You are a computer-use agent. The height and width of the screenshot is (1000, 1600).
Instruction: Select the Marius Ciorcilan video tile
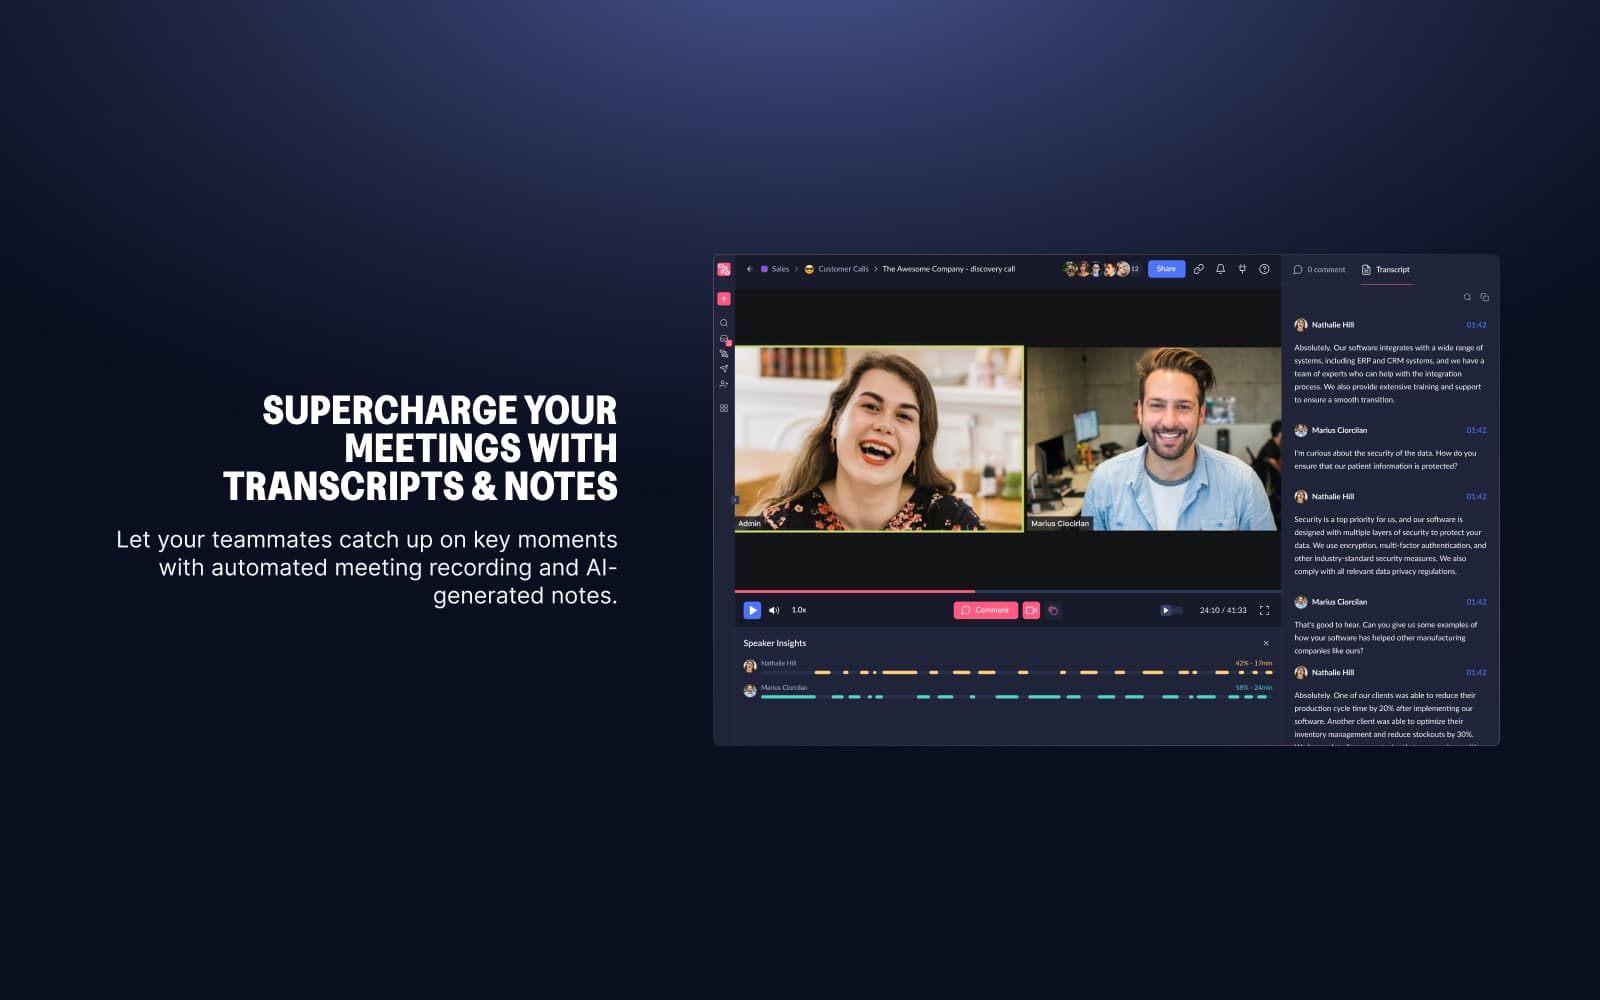pyautogui.click(x=1154, y=439)
